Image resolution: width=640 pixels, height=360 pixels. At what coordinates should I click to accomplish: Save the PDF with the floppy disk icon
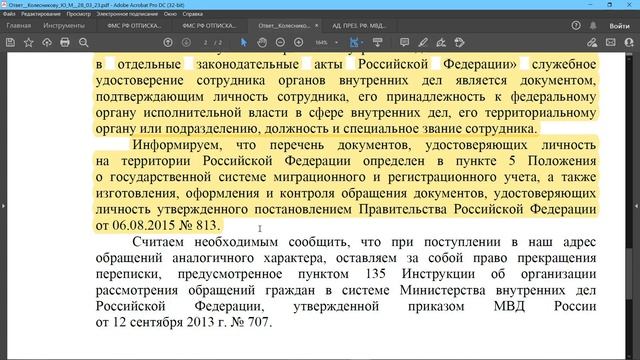pyautogui.click(x=10, y=42)
